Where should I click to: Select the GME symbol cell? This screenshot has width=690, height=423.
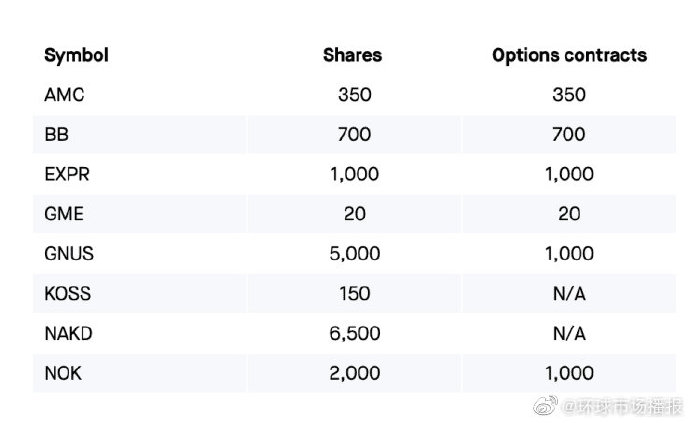(64, 214)
